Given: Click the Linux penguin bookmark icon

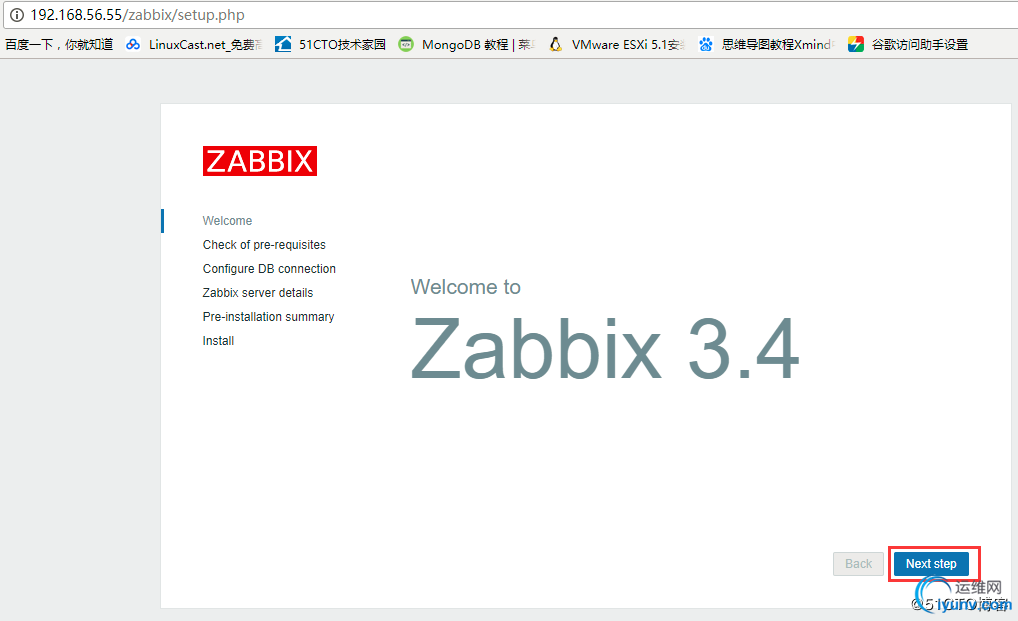Looking at the screenshot, I should [556, 44].
